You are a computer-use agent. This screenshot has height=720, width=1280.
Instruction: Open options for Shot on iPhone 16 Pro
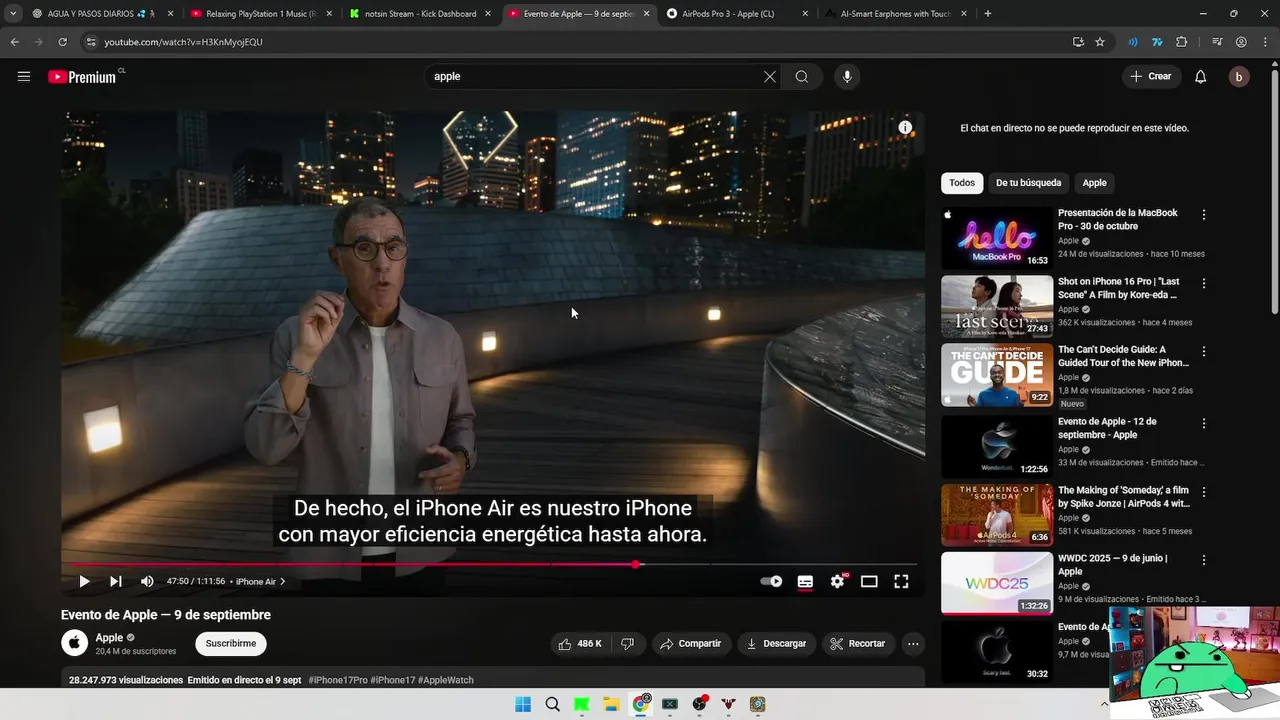click(1204, 283)
